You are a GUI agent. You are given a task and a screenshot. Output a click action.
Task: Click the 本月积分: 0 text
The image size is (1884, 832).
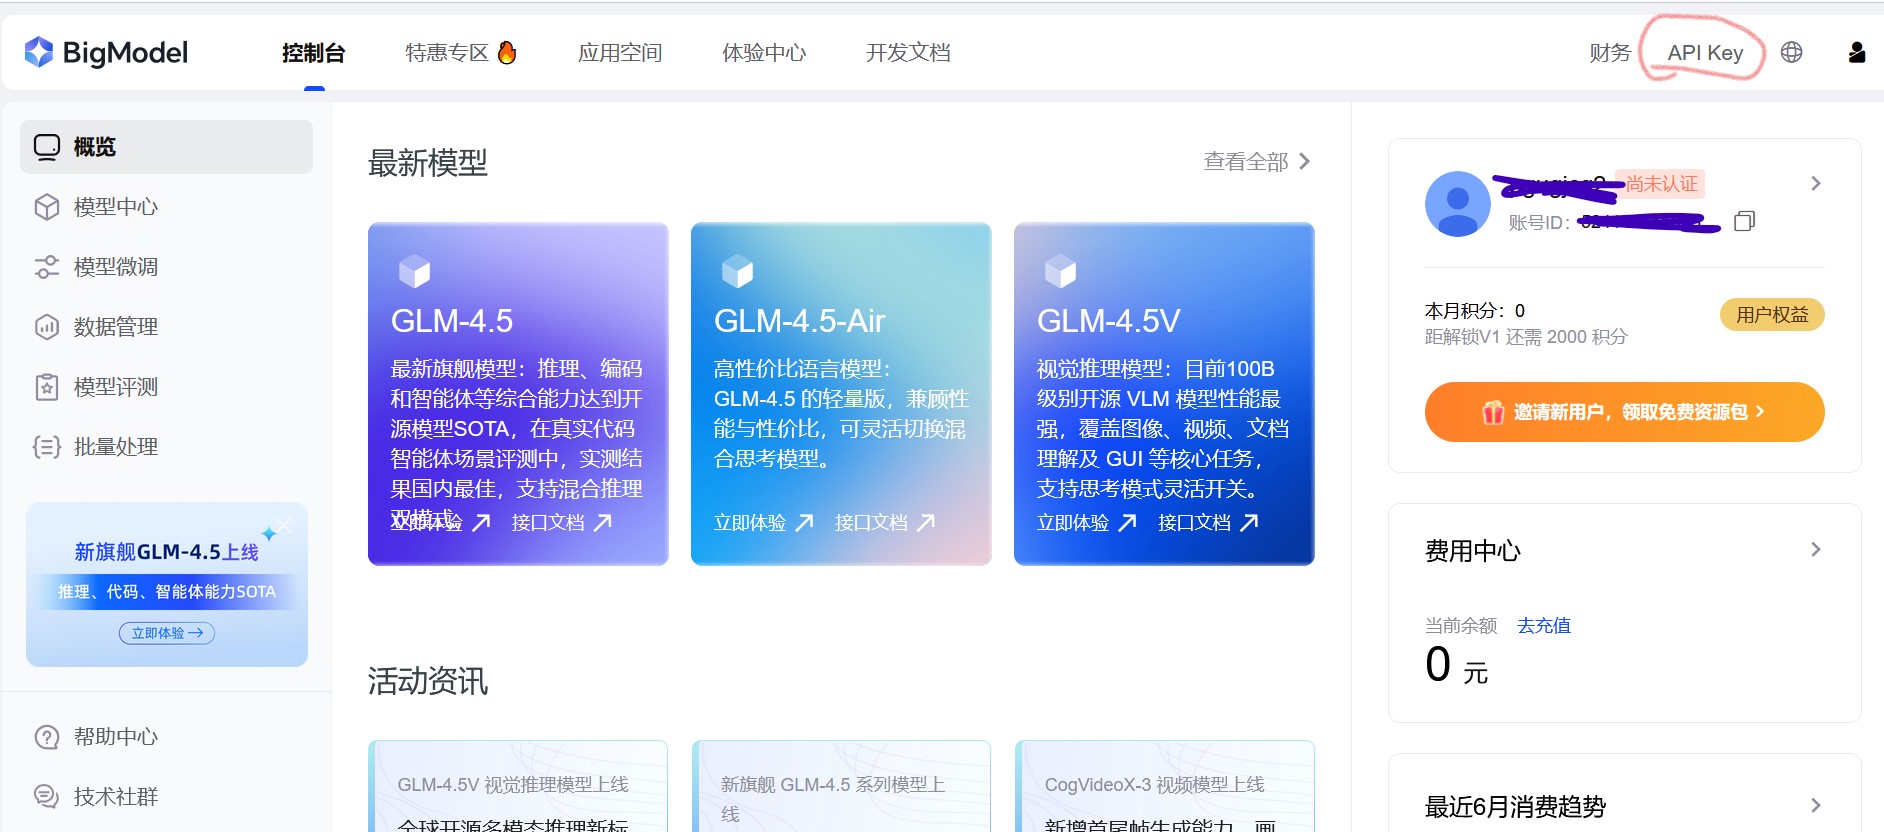[x=1475, y=311]
